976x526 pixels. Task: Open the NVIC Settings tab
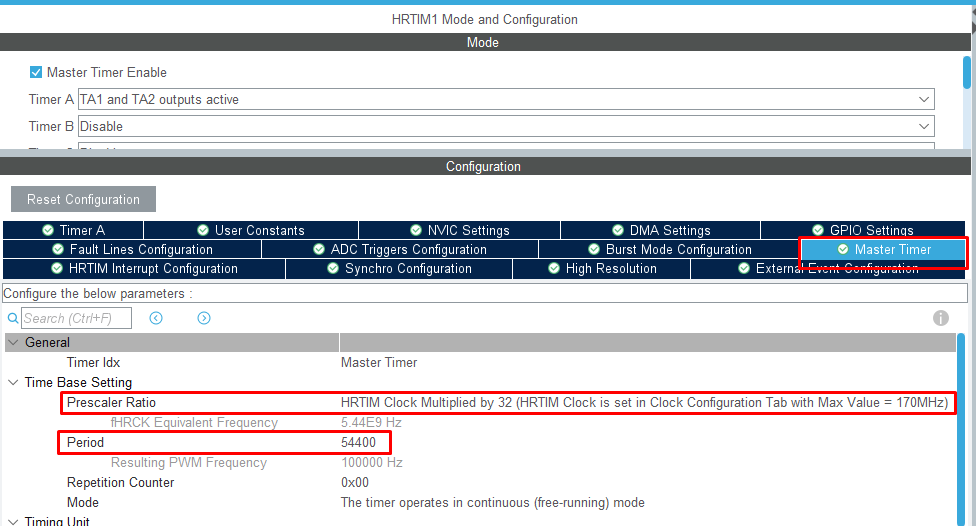click(x=459, y=230)
